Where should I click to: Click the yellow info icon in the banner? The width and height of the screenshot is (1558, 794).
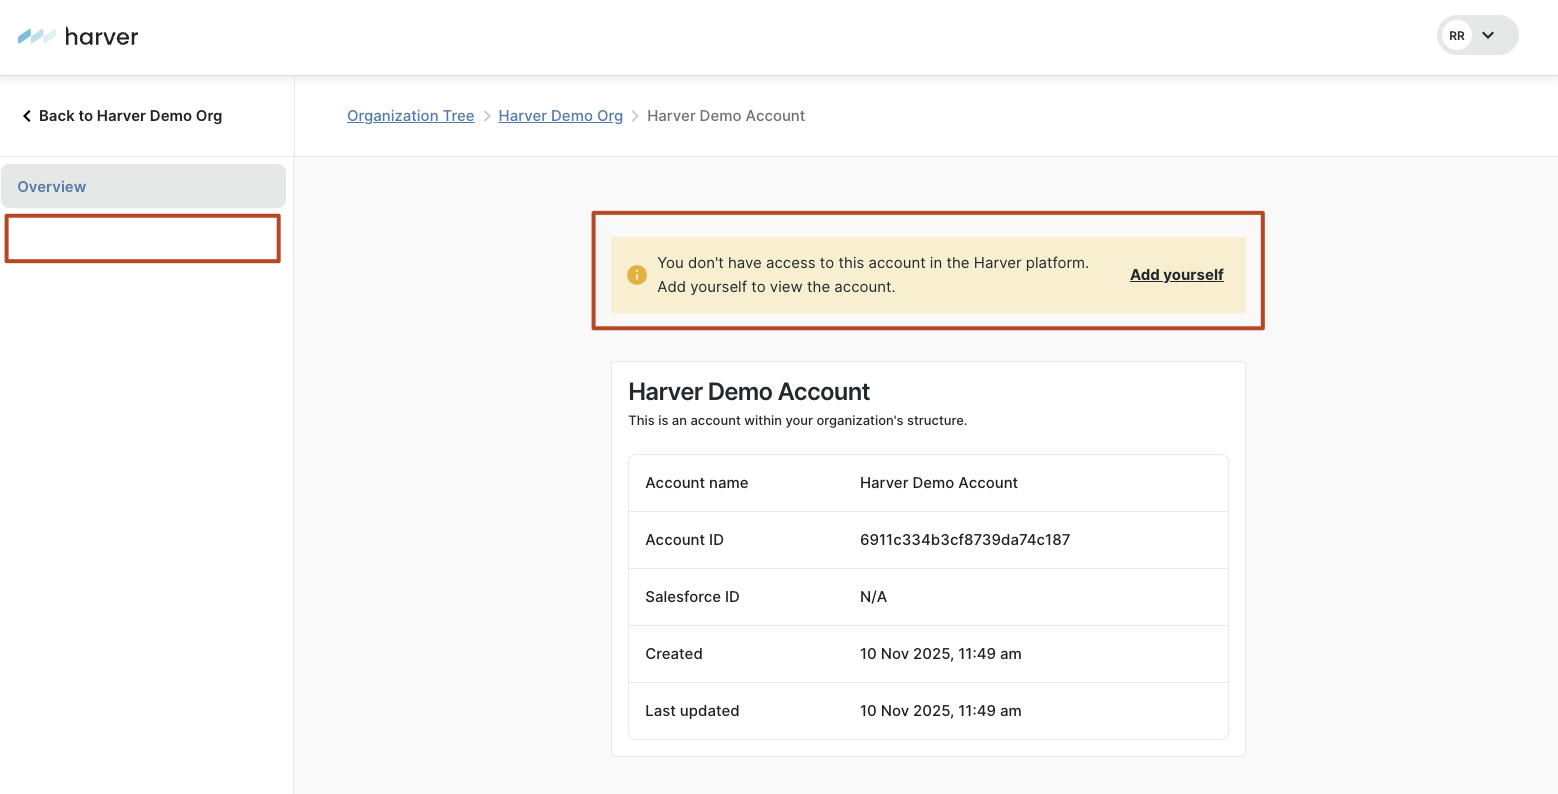[x=636, y=275]
